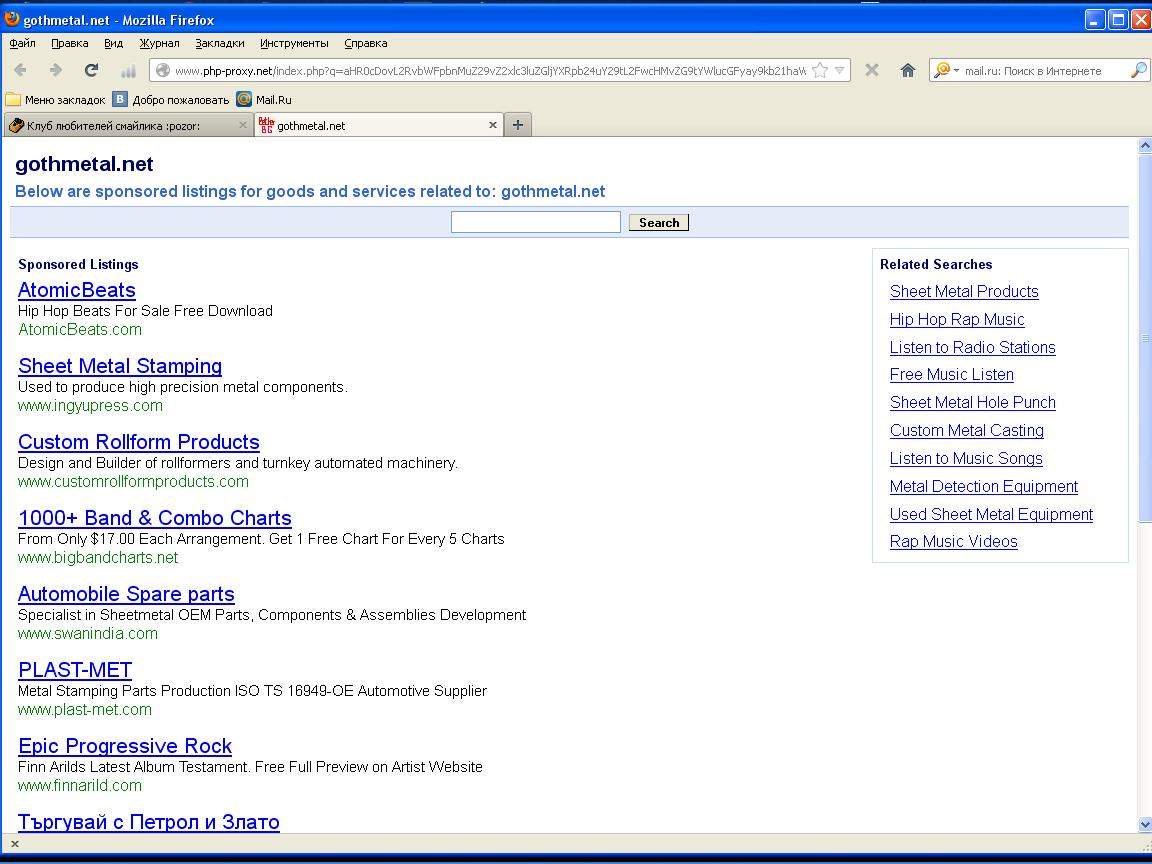Open related search Rap Music Videos
Viewport: 1152px width, 864px height.
click(x=953, y=541)
